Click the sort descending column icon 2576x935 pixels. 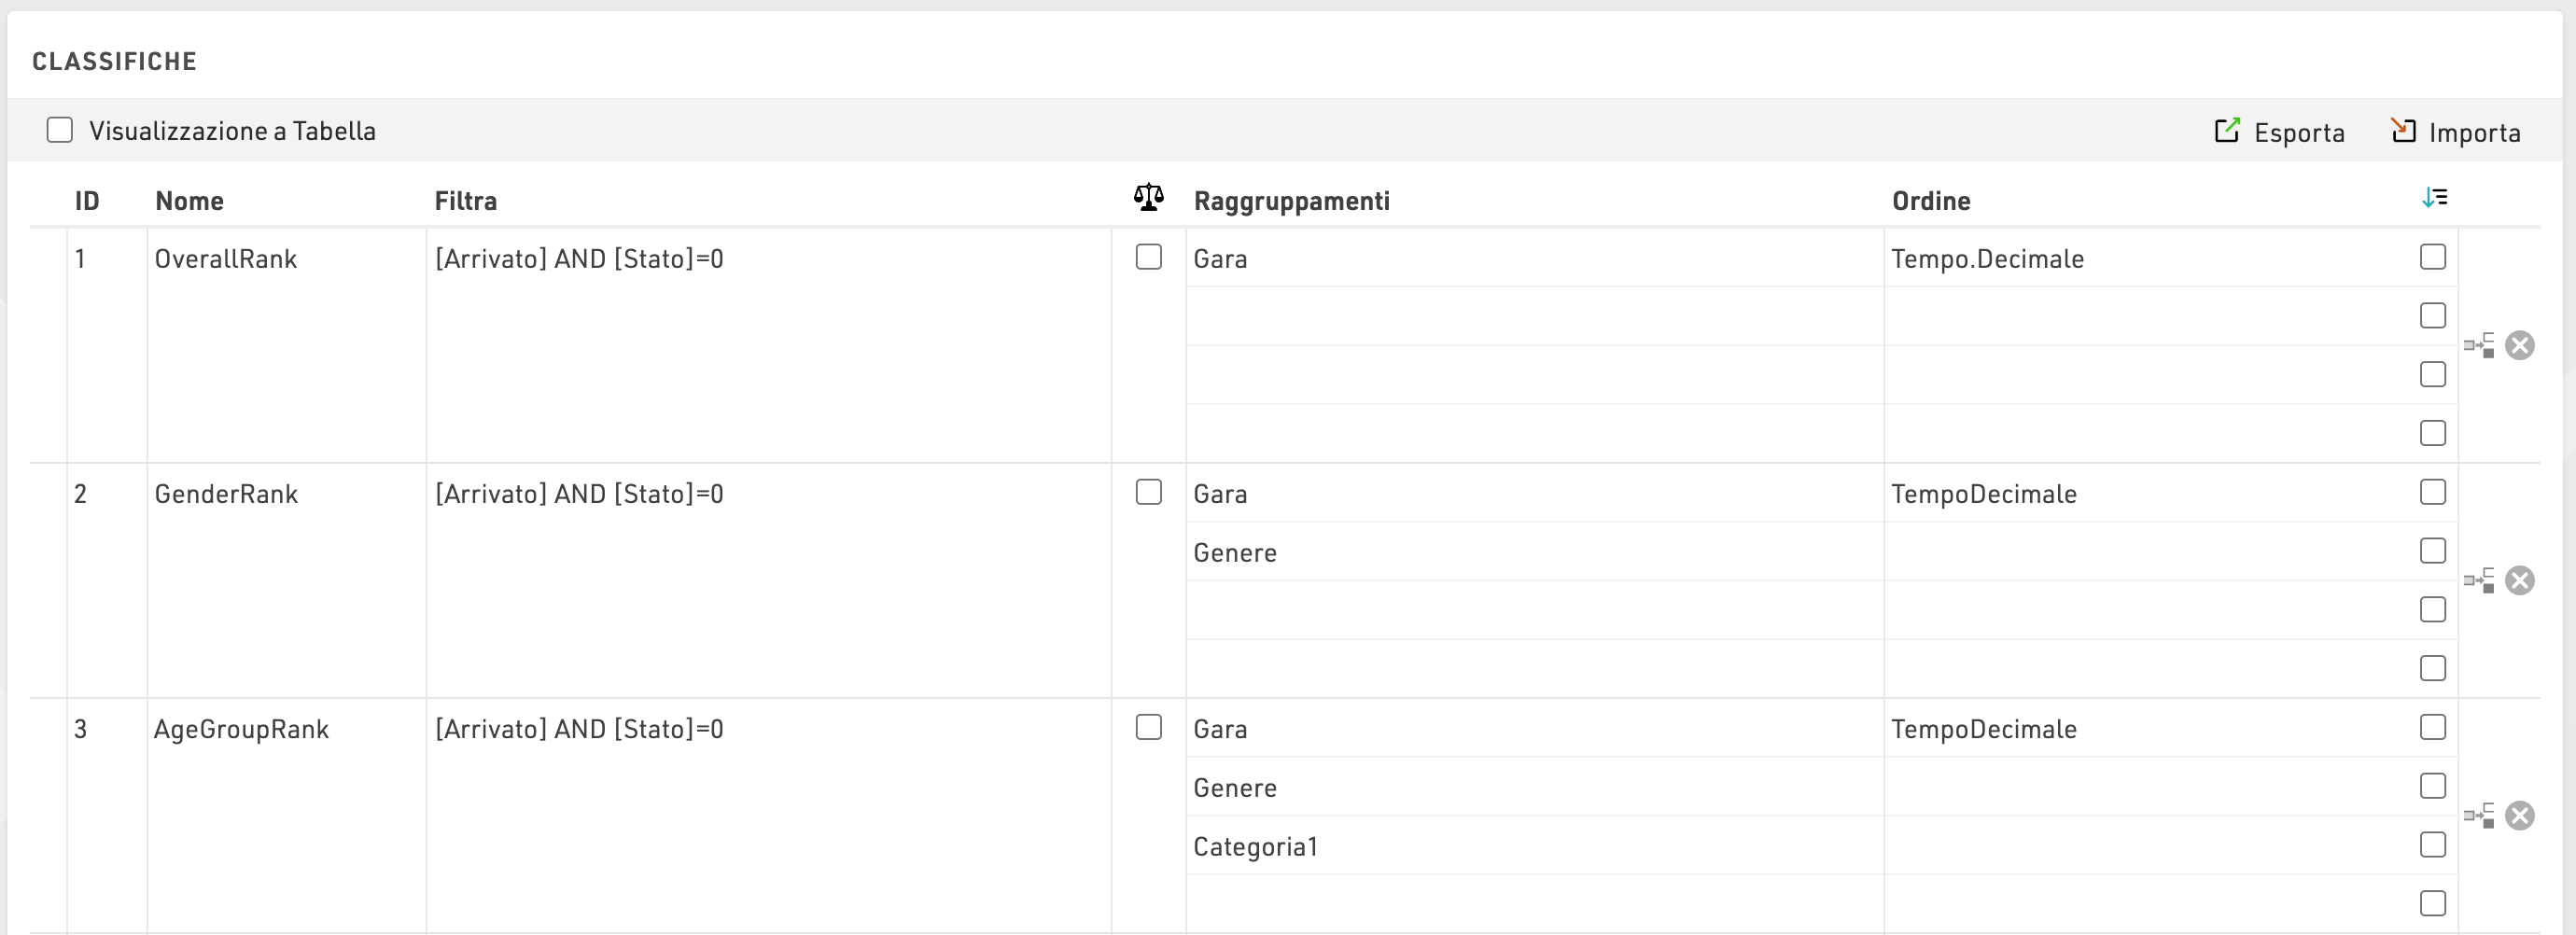2434,198
